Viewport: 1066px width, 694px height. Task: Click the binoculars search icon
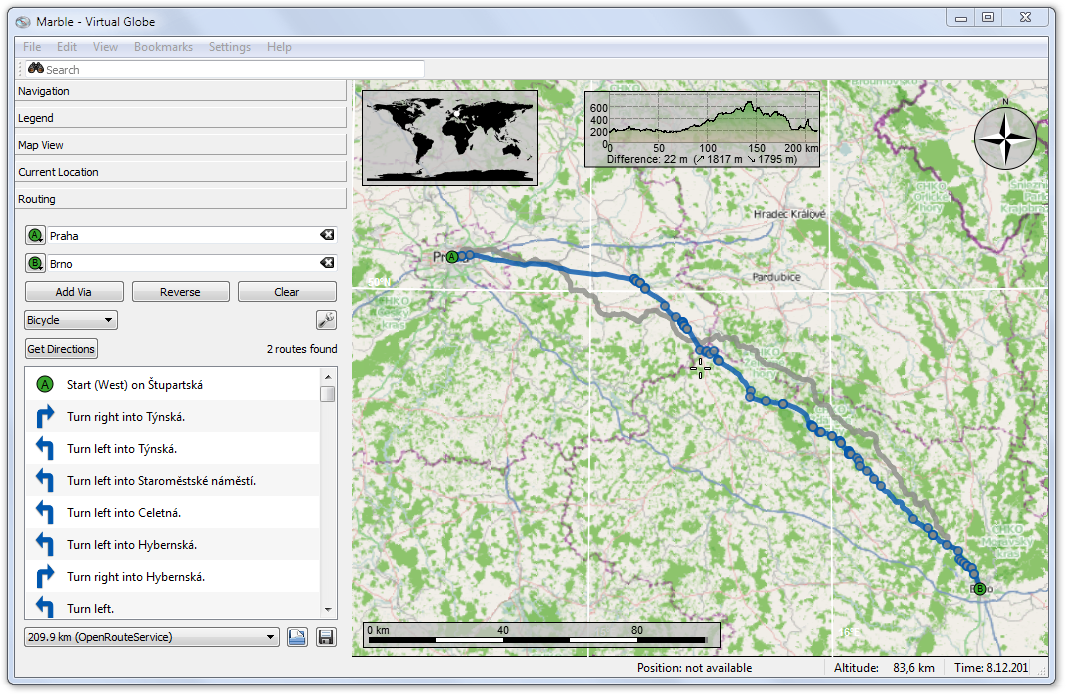35,69
